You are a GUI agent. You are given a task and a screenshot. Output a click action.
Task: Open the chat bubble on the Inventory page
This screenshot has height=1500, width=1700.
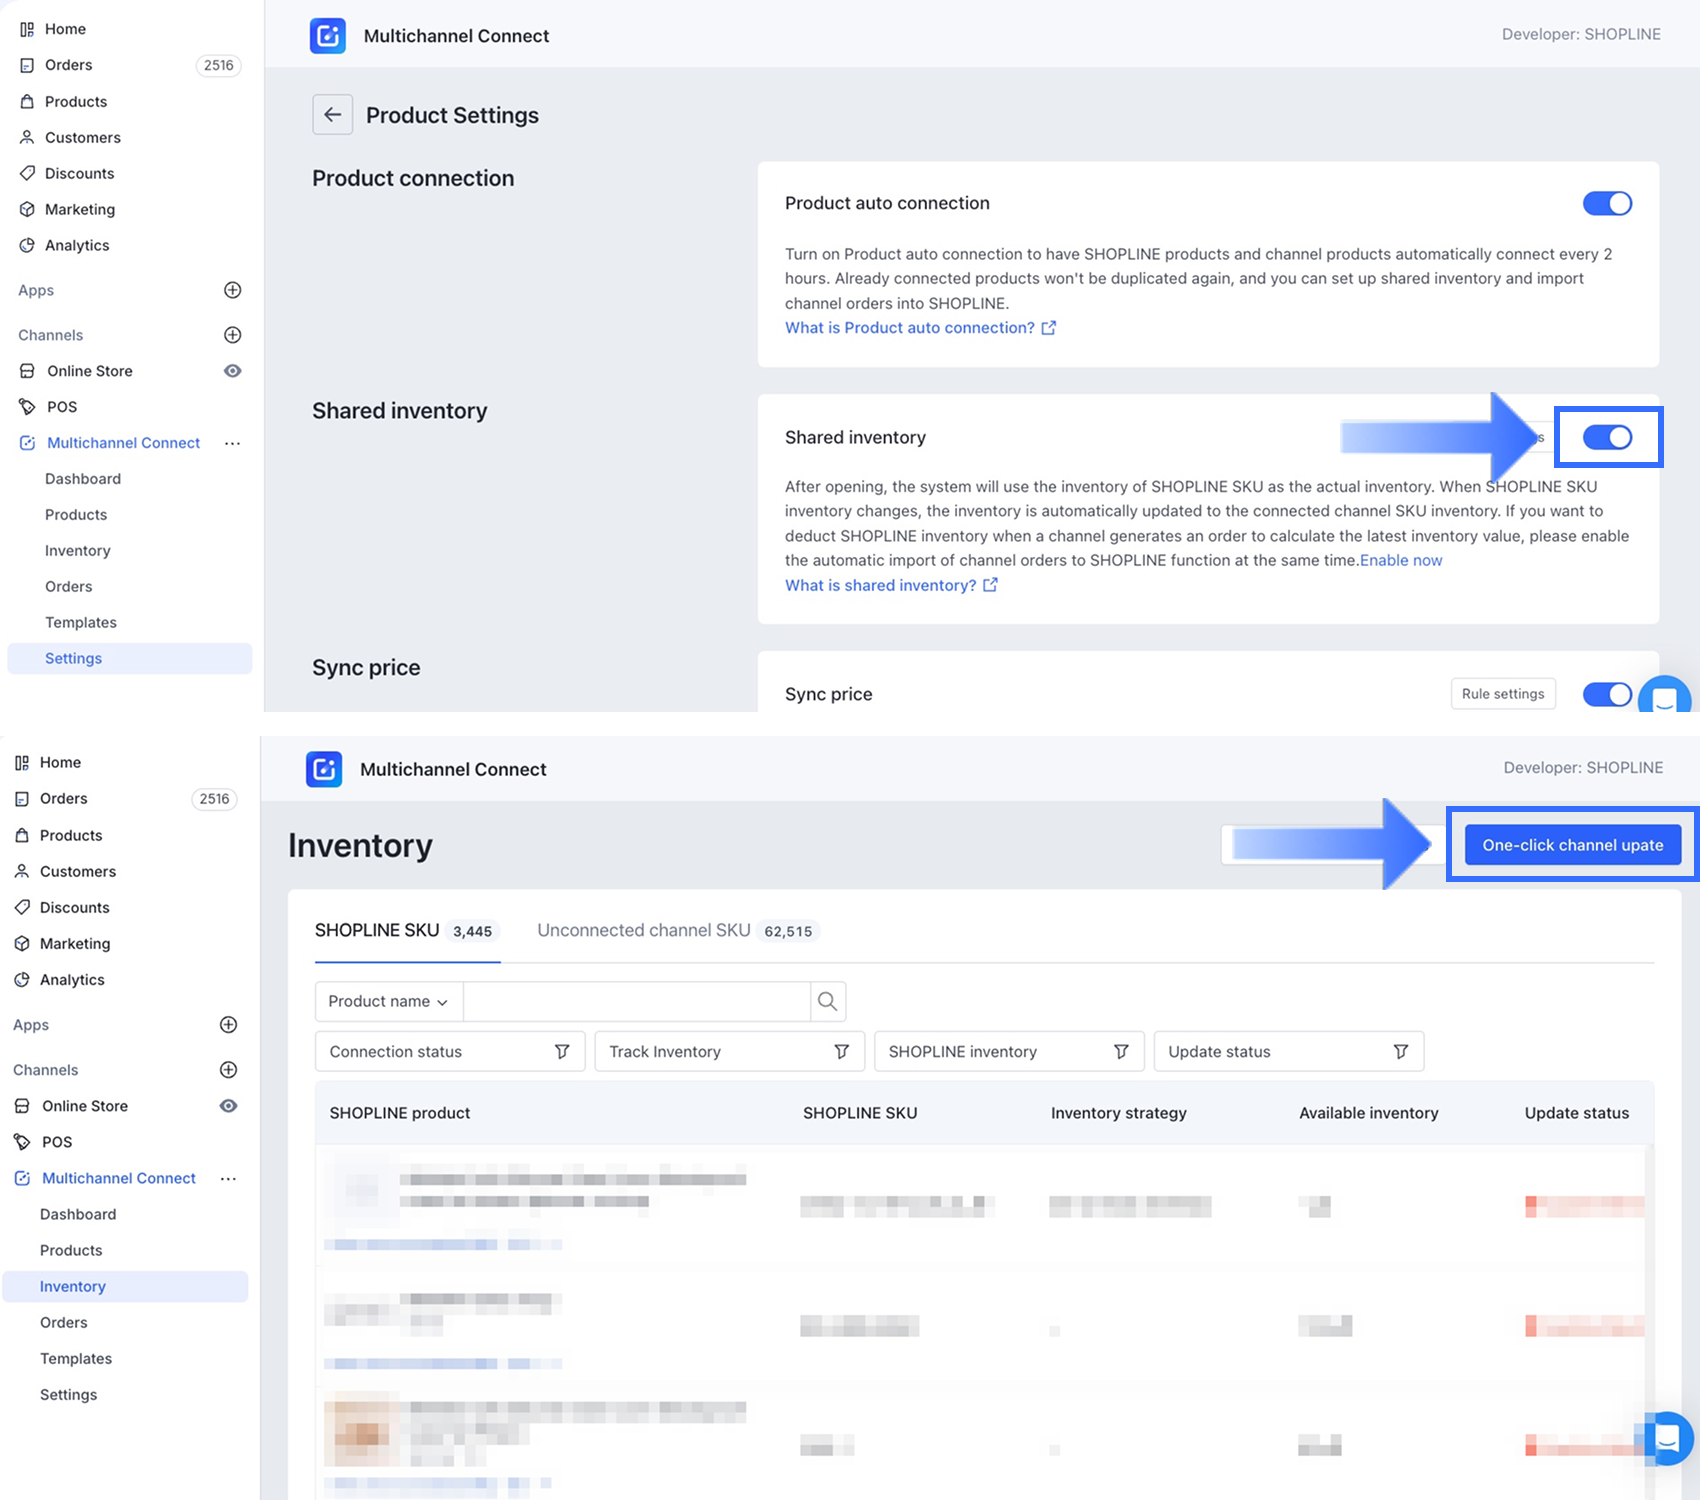click(1666, 1438)
